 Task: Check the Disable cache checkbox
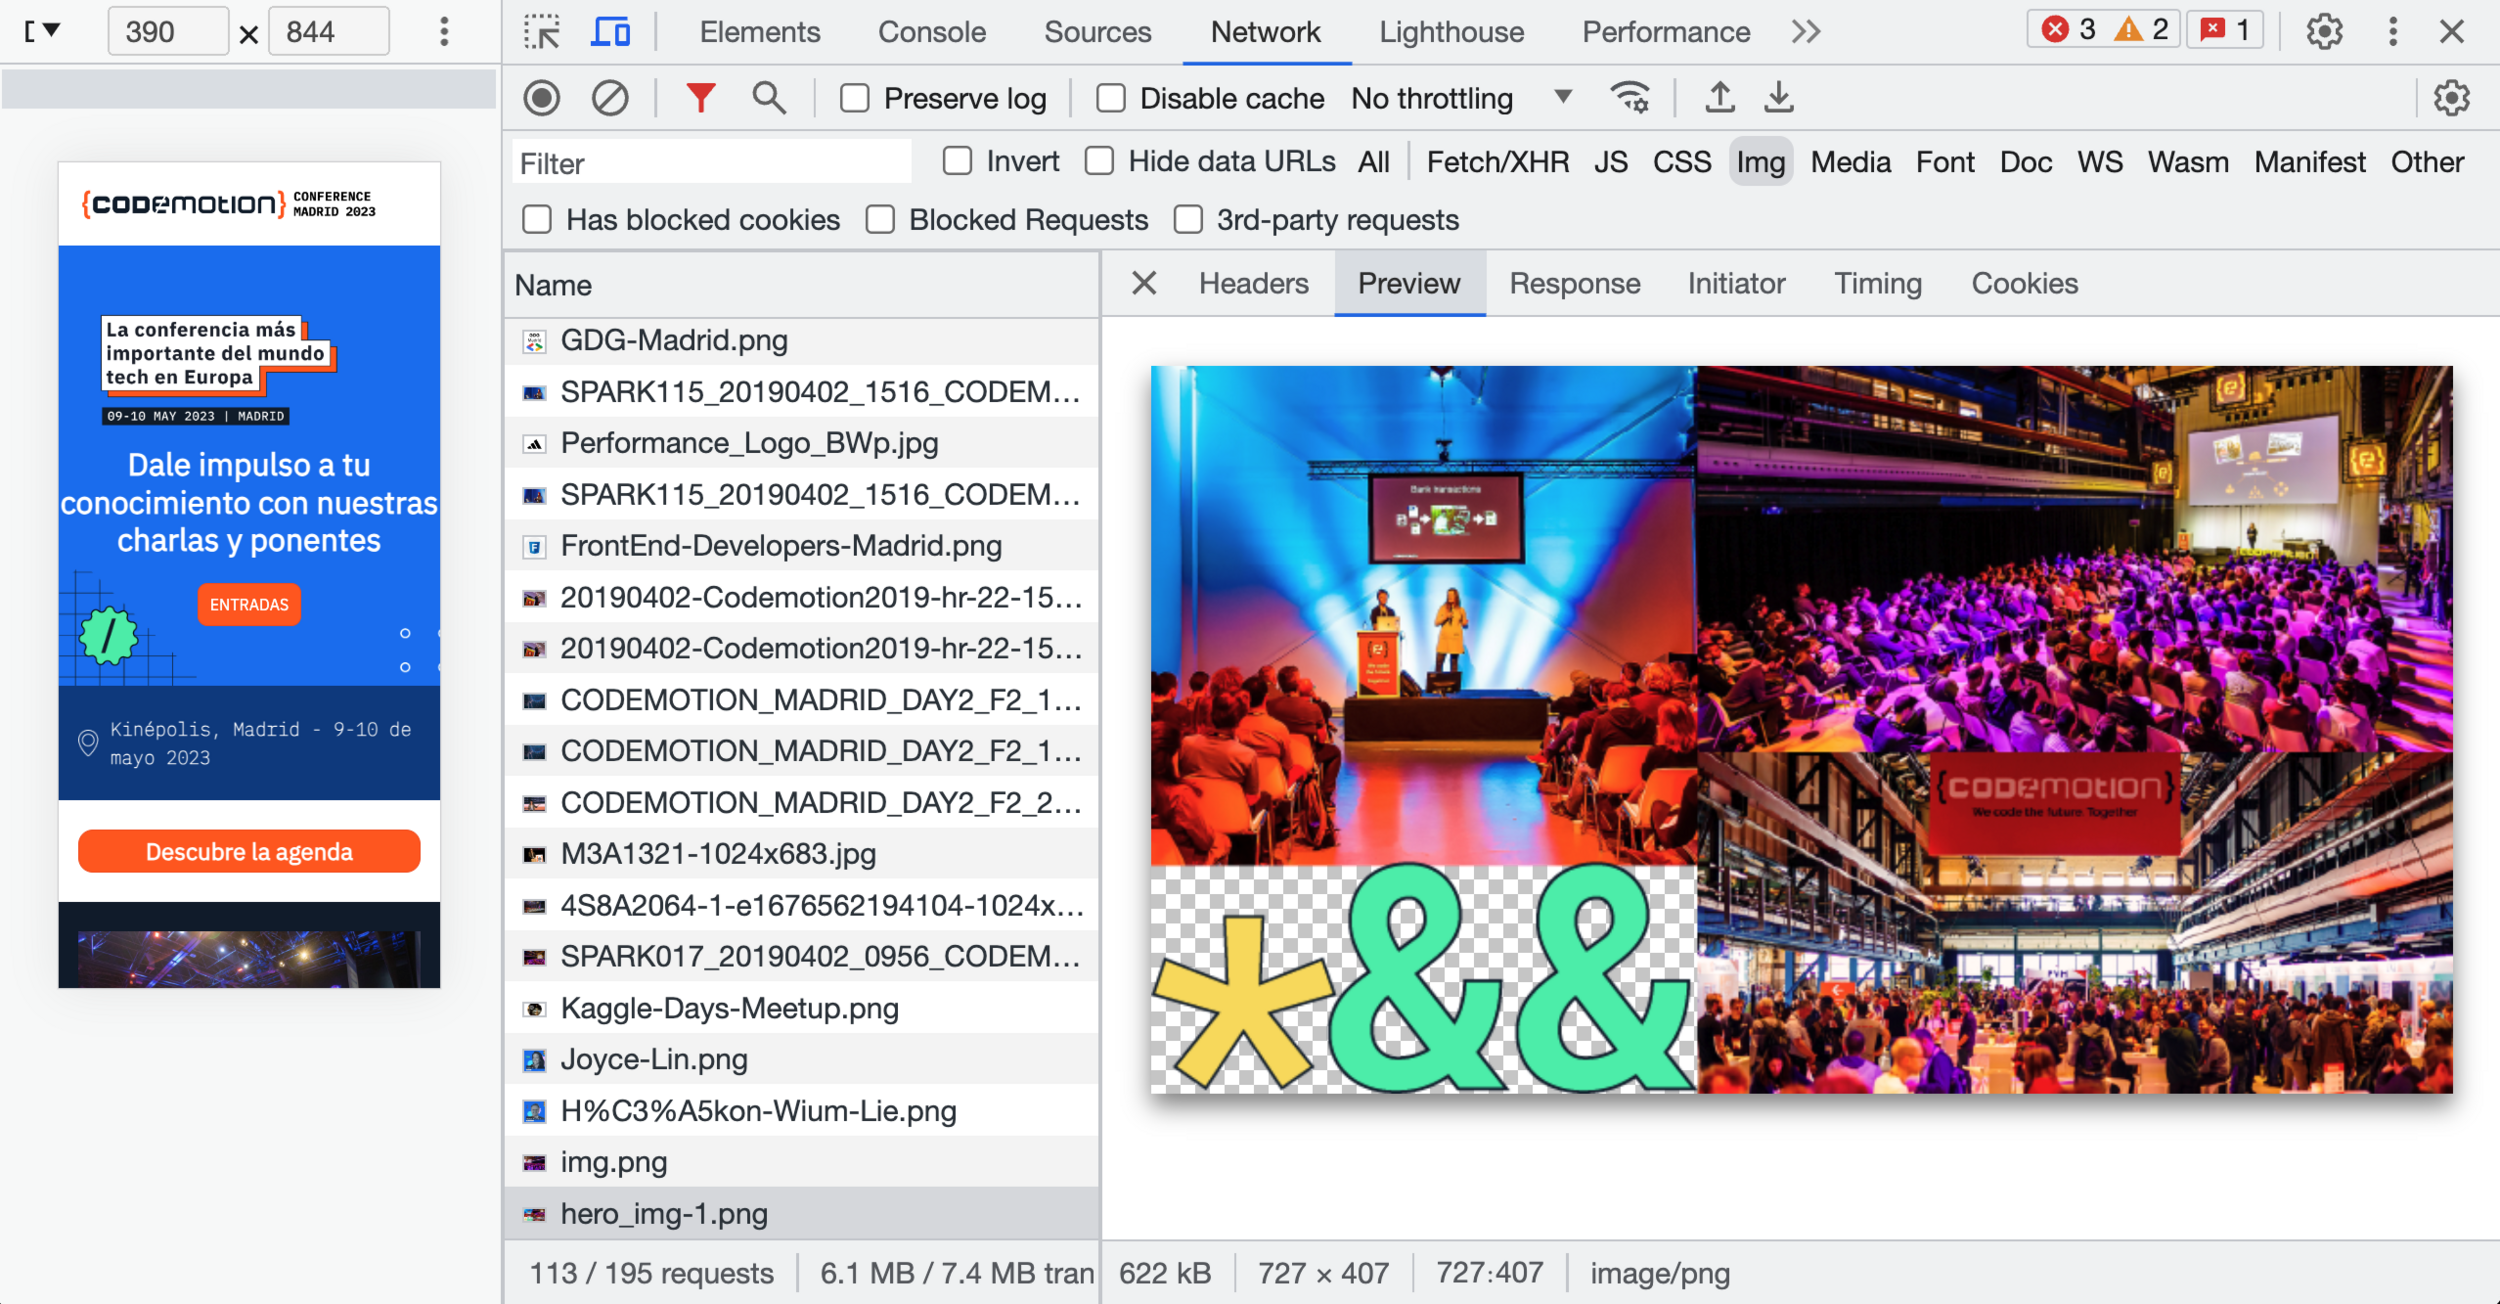click(x=1111, y=98)
